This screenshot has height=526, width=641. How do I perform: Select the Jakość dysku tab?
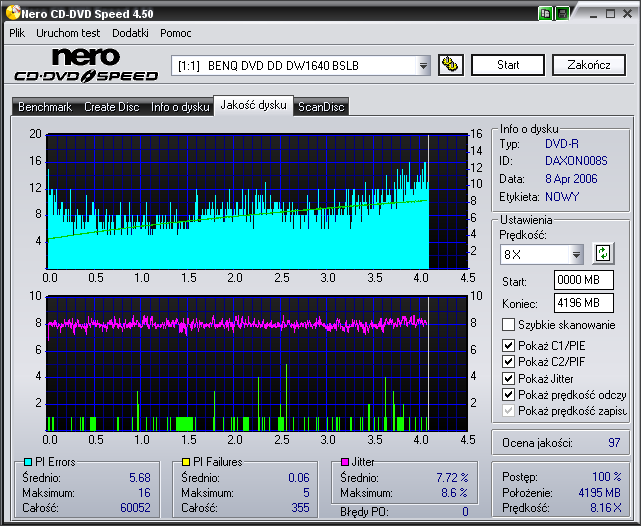253,105
